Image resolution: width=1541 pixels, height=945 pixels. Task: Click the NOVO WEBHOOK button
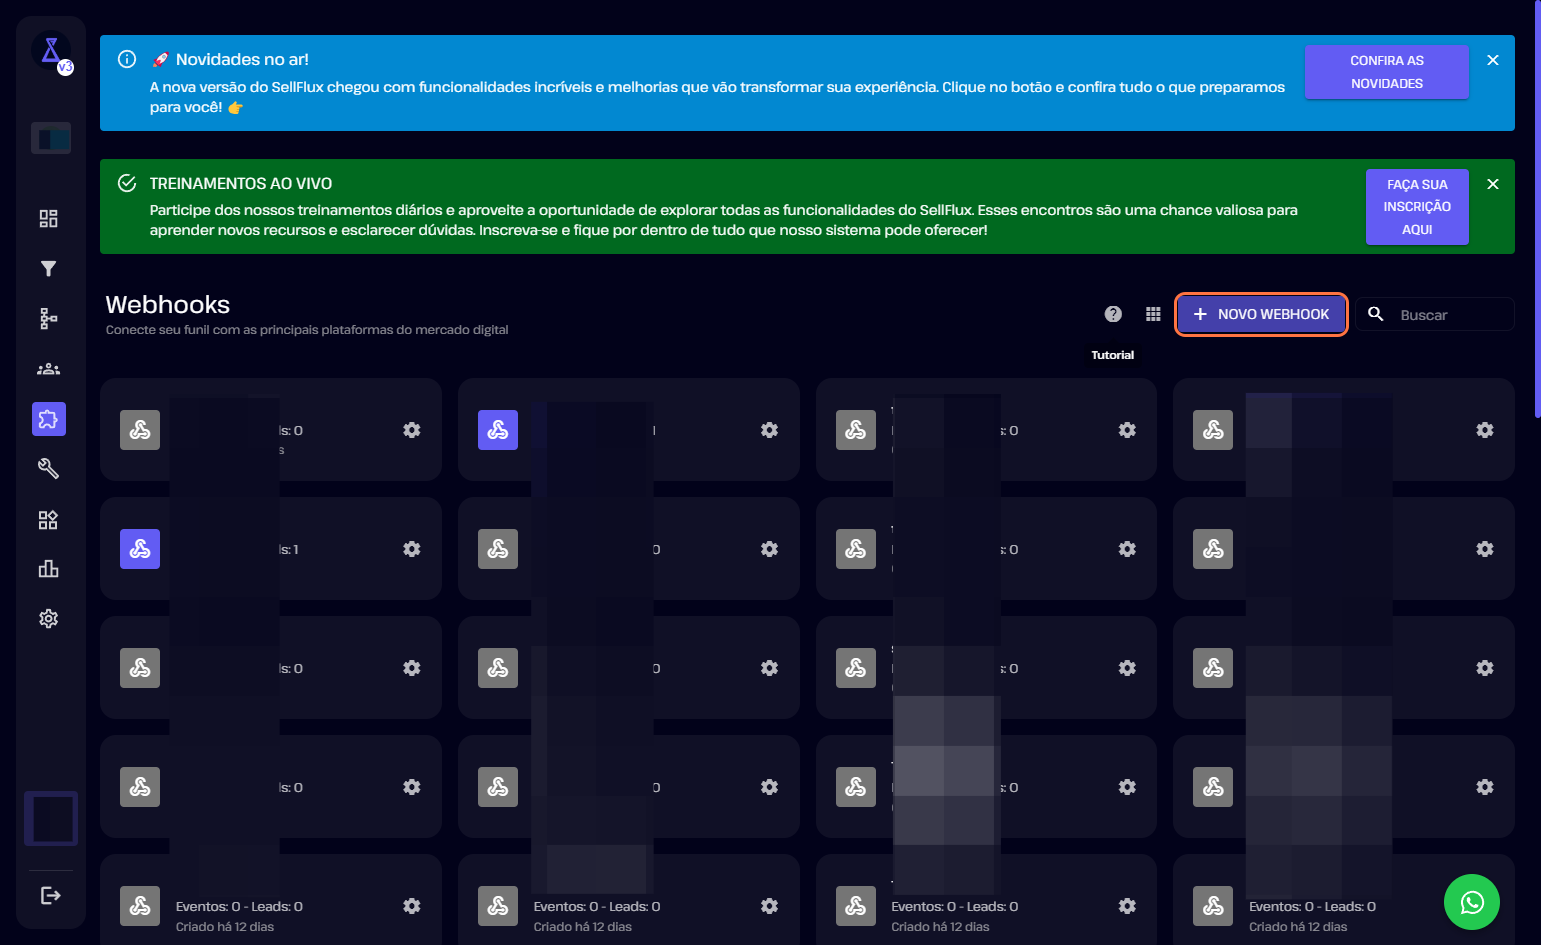click(1261, 314)
